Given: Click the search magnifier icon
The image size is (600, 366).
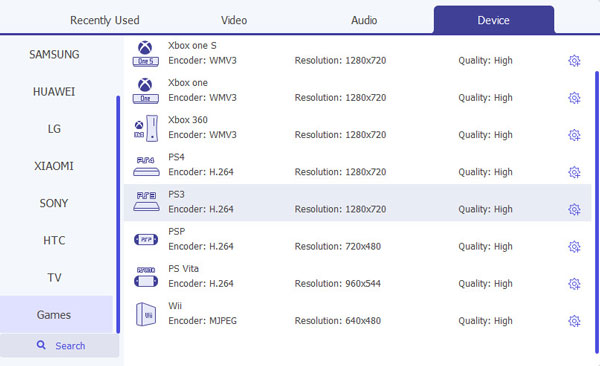Looking at the screenshot, I should (x=41, y=345).
